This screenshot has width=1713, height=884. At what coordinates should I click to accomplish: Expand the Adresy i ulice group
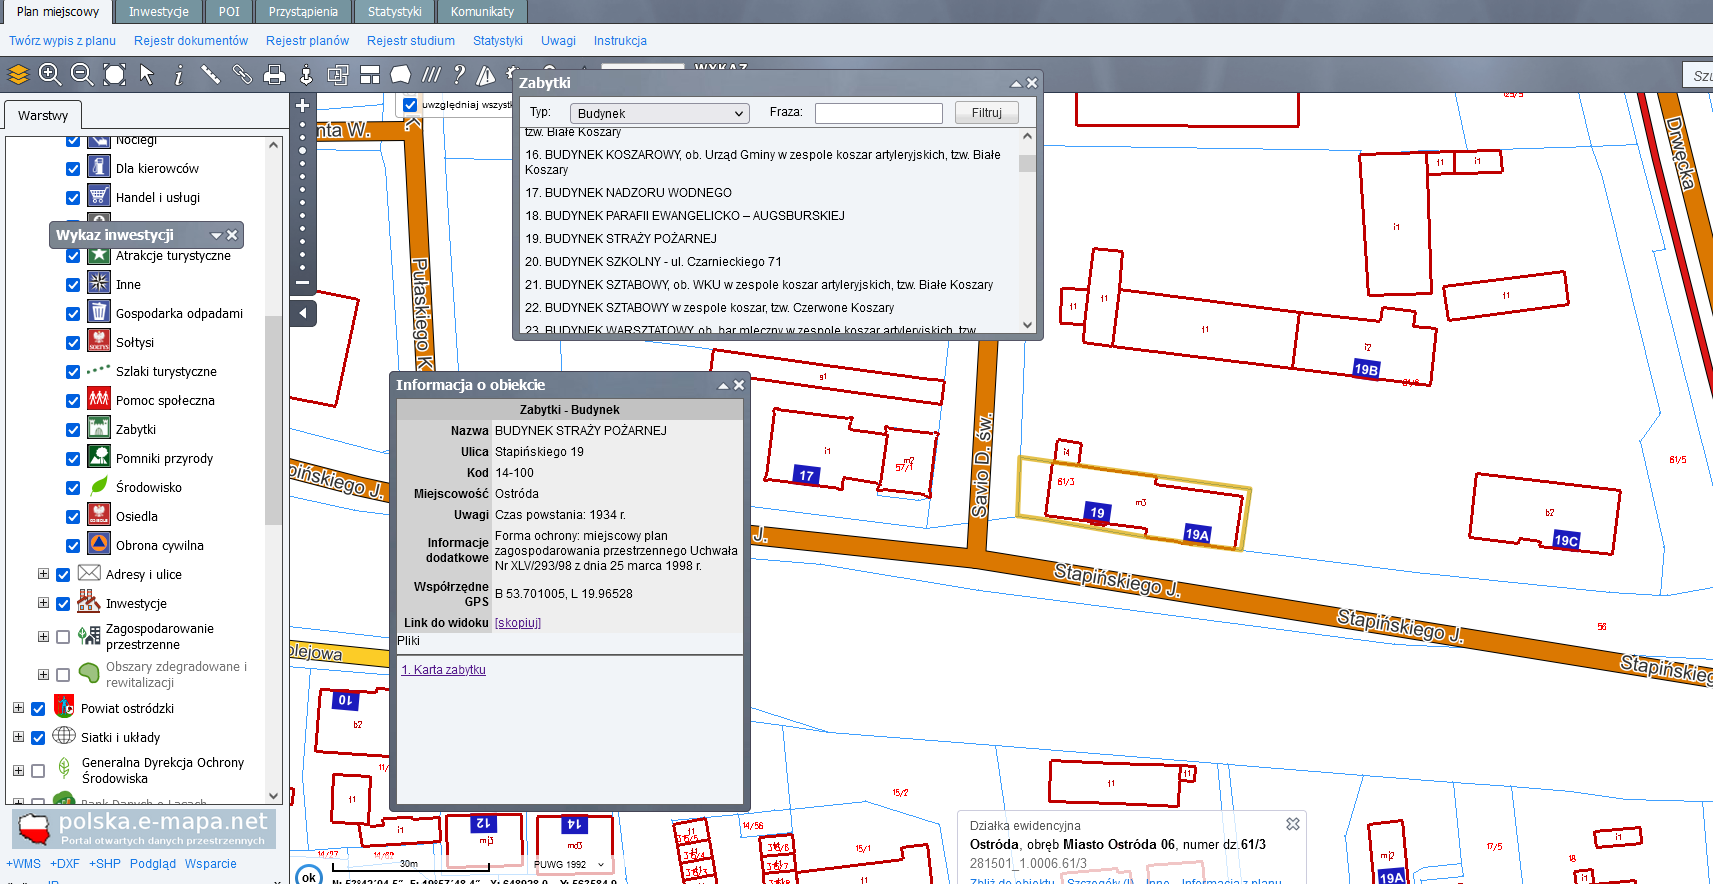click(x=43, y=575)
